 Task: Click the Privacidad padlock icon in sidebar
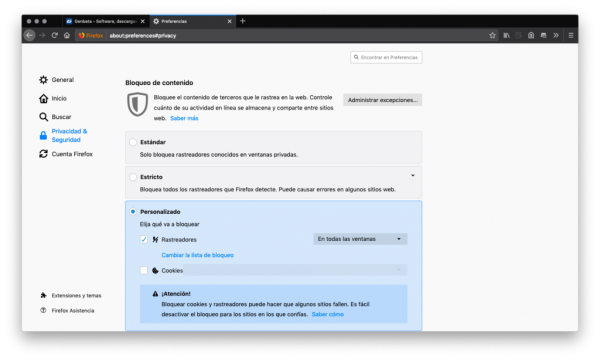pos(43,135)
